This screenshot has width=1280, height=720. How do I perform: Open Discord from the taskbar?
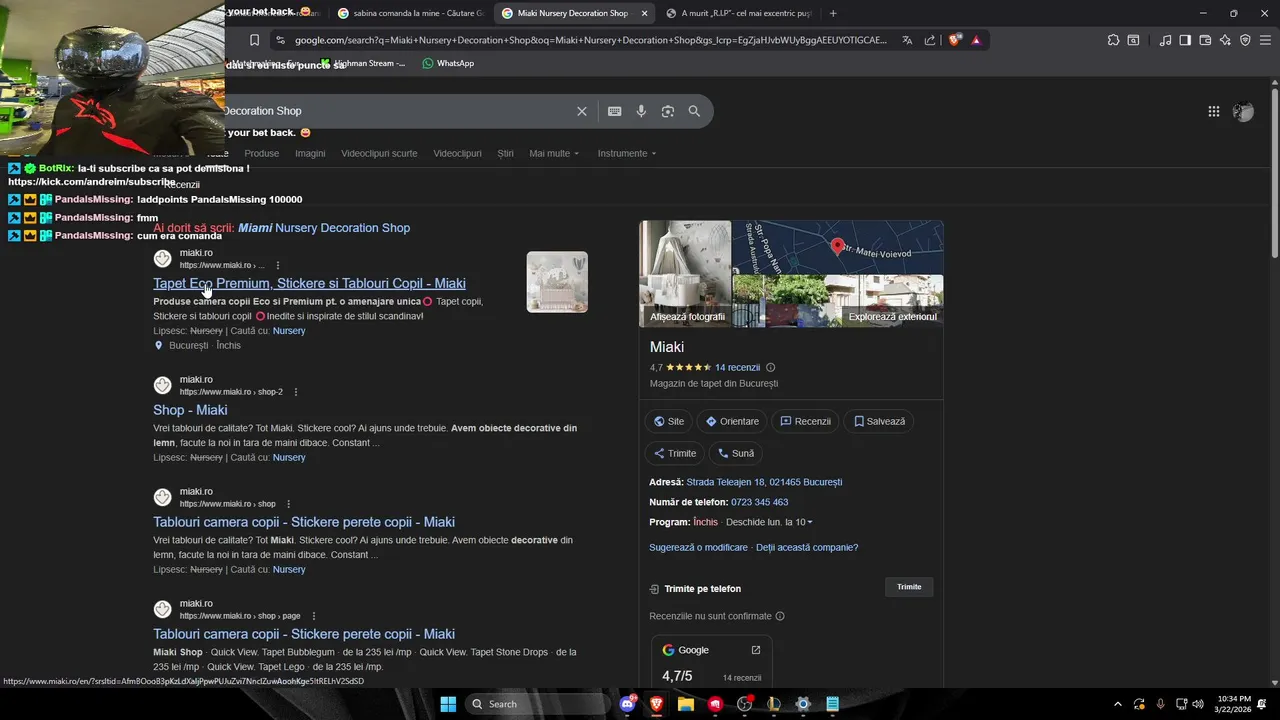coord(628,704)
